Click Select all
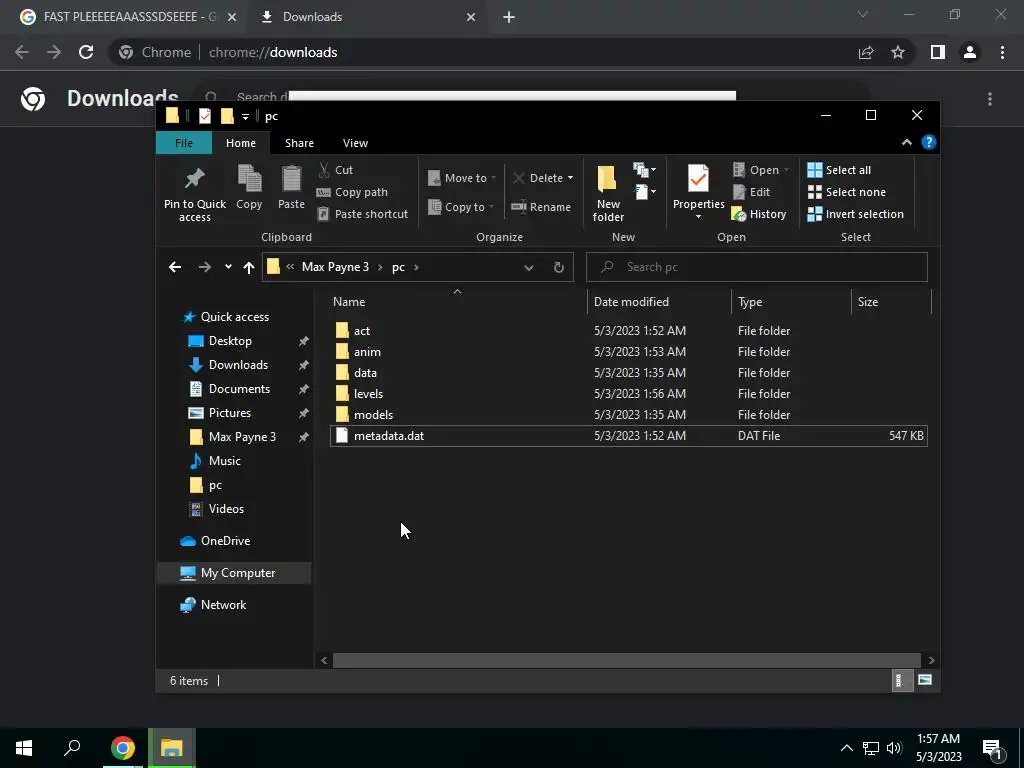Image resolution: width=1024 pixels, height=768 pixels. [839, 170]
